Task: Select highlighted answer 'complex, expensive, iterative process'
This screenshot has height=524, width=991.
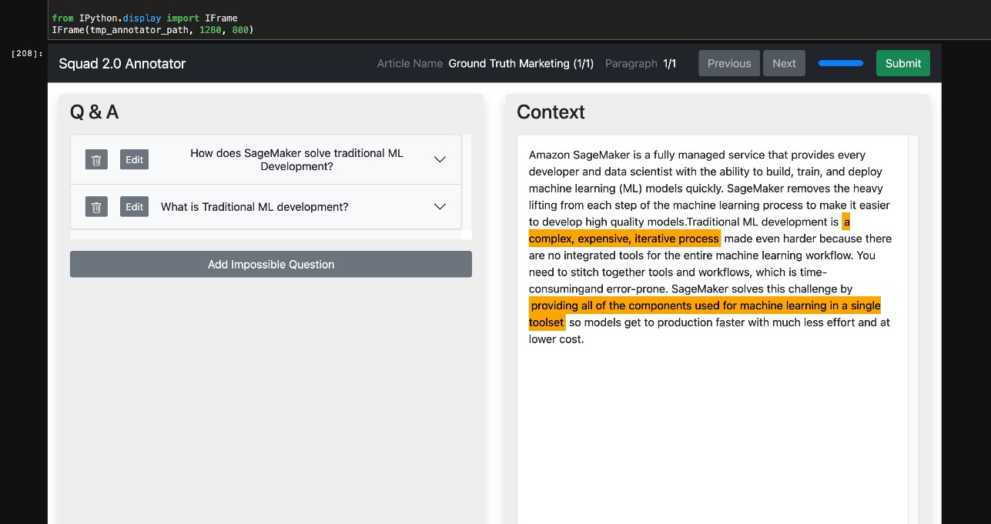Action: (x=624, y=238)
